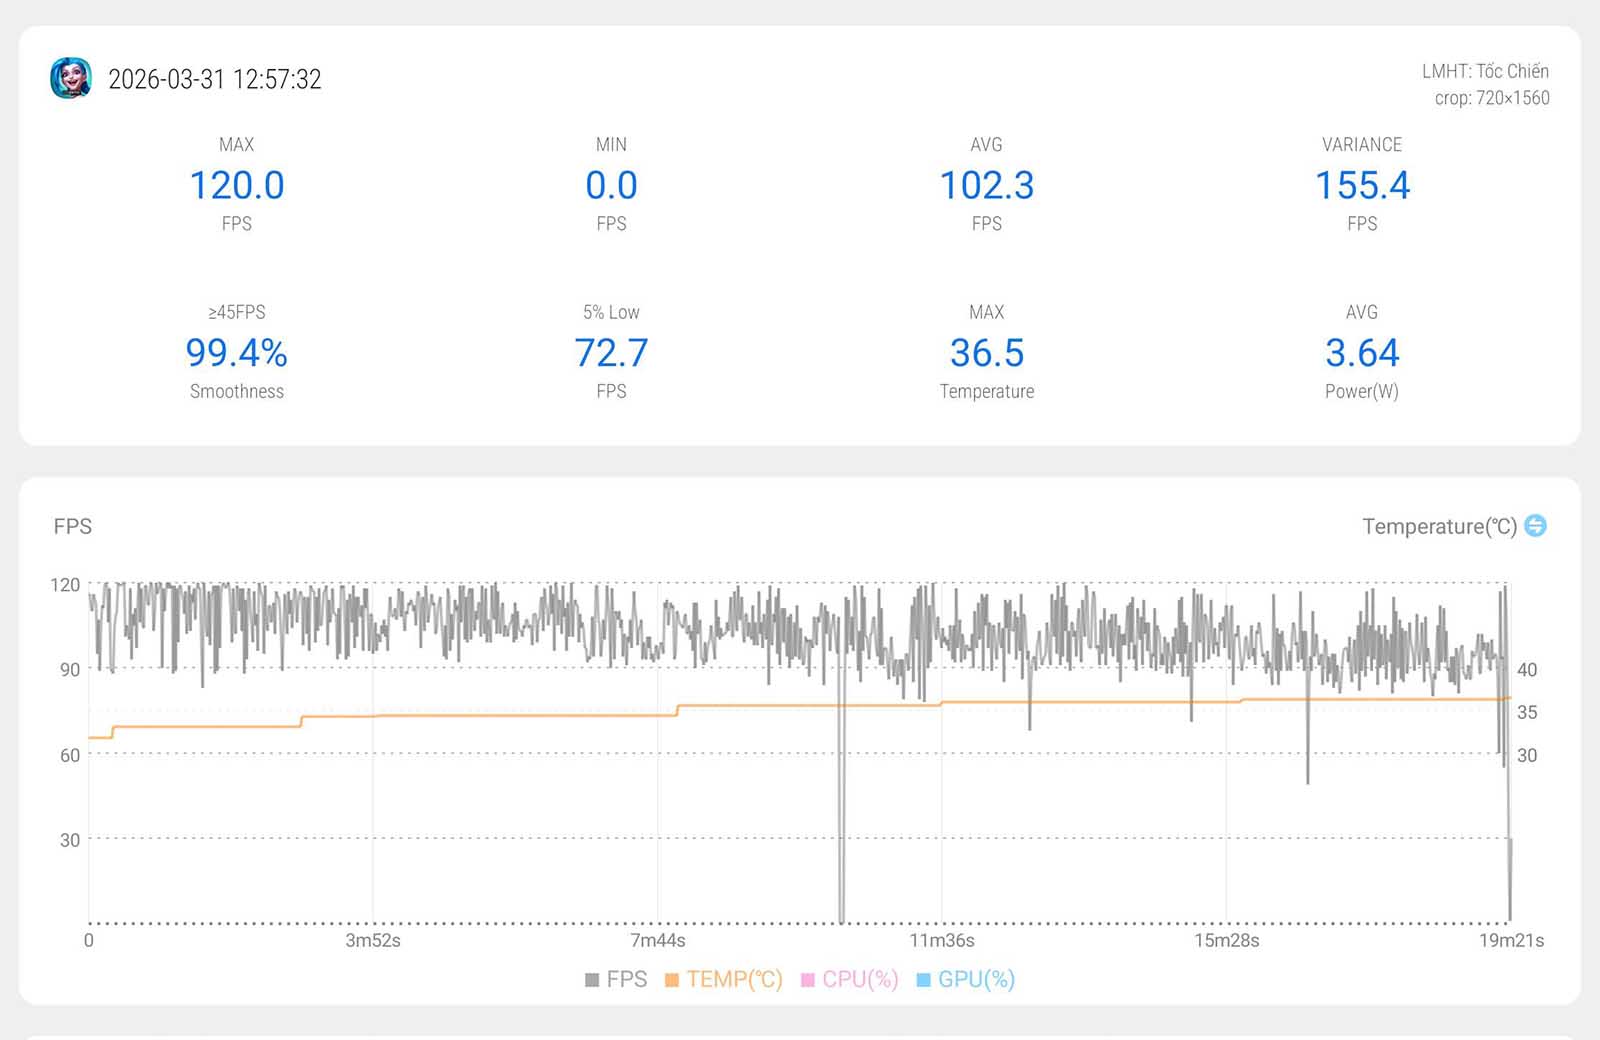Image resolution: width=1600 pixels, height=1040 pixels.
Task: Select the 11m36s timeline marker
Action: coord(941,940)
